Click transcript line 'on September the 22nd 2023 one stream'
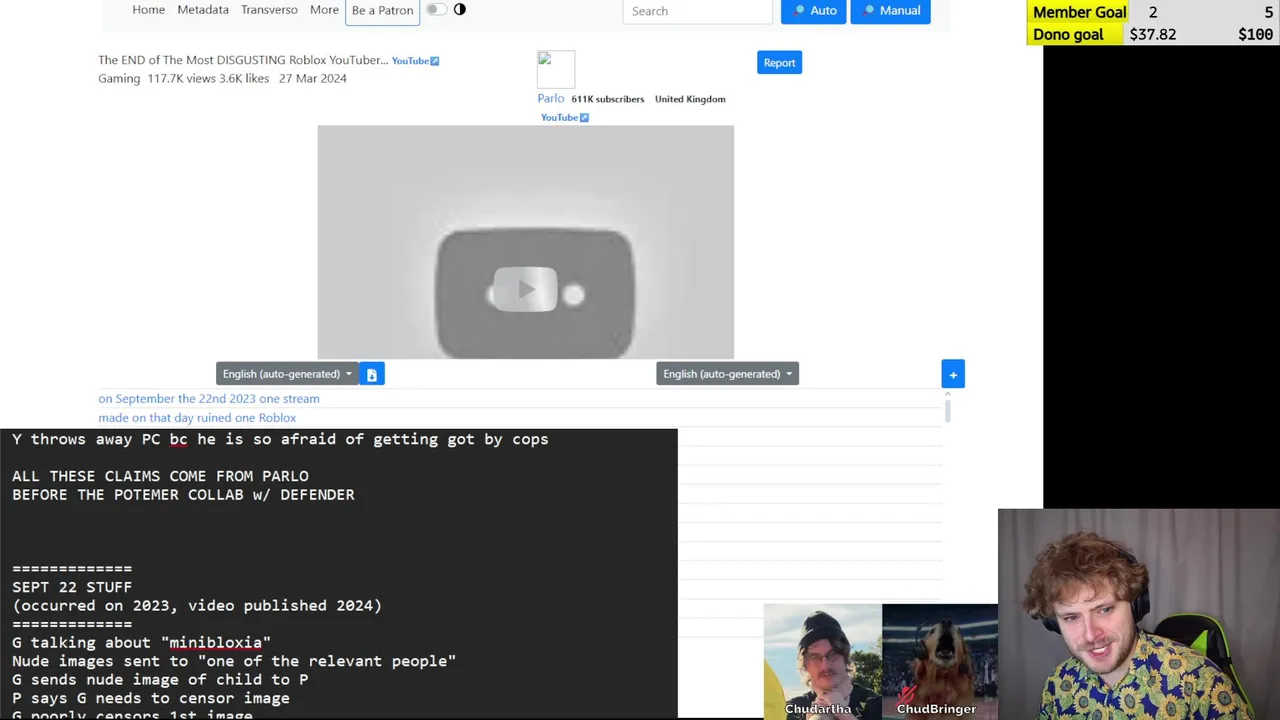The height and width of the screenshot is (720, 1280). click(x=209, y=399)
